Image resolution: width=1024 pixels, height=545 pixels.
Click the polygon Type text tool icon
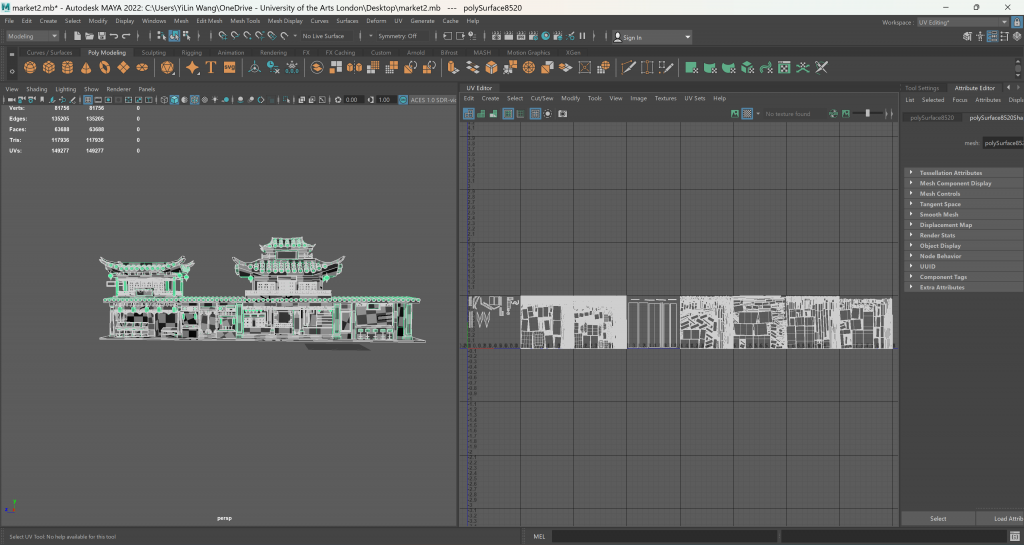(210, 67)
